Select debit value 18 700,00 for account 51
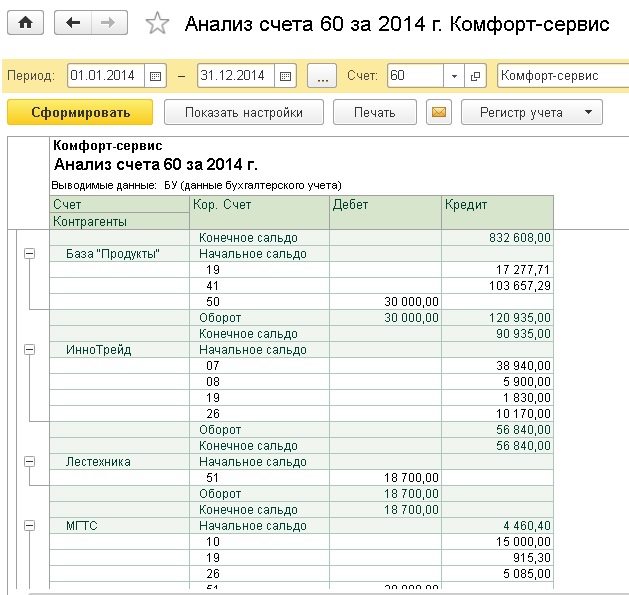Image resolution: width=629 pixels, height=595 pixels. tap(386, 477)
